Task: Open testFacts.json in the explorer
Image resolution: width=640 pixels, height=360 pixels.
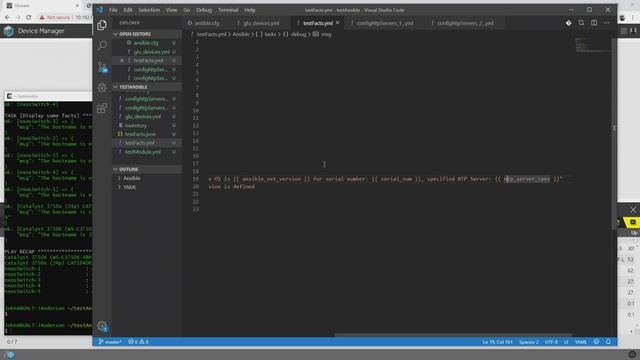Action: coord(140,134)
